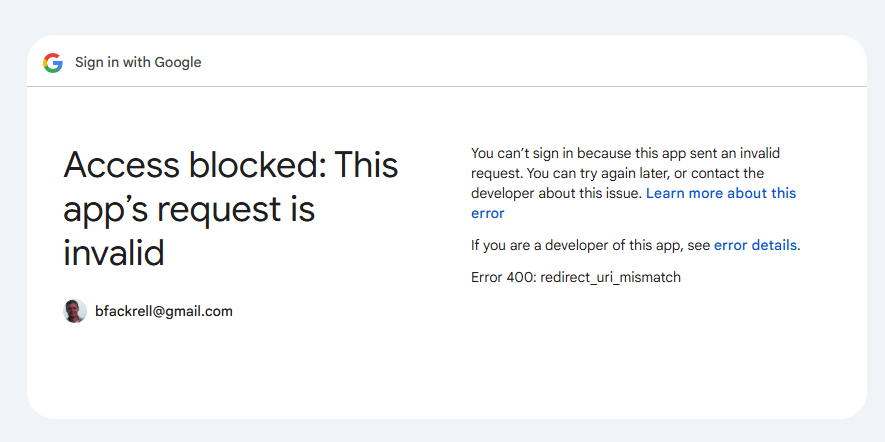Click the profile avatar photo
This screenshot has height=442, width=885.
click(75, 311)
